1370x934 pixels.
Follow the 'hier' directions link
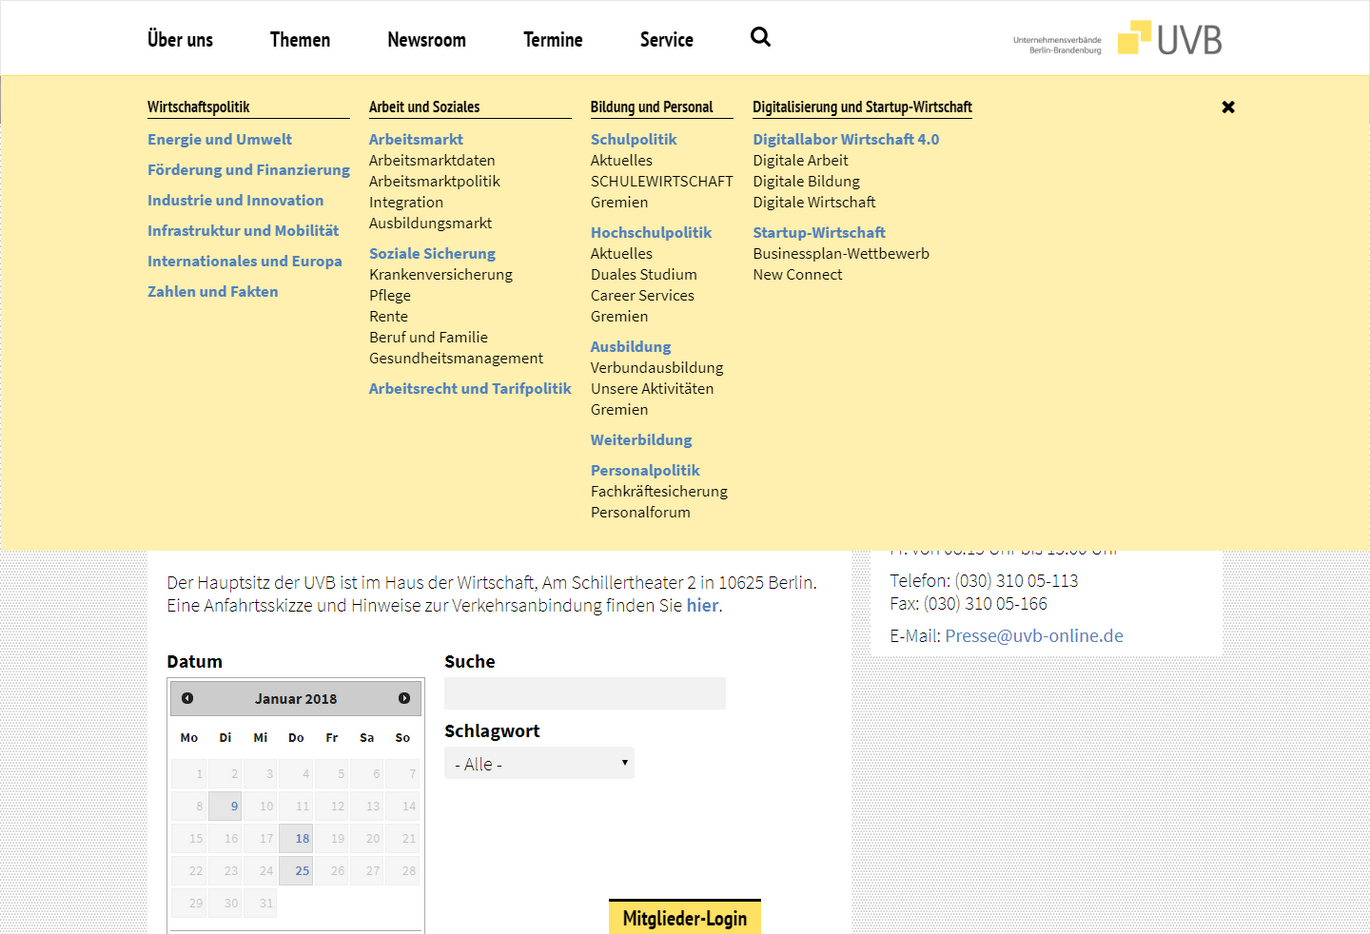point(701,605)
